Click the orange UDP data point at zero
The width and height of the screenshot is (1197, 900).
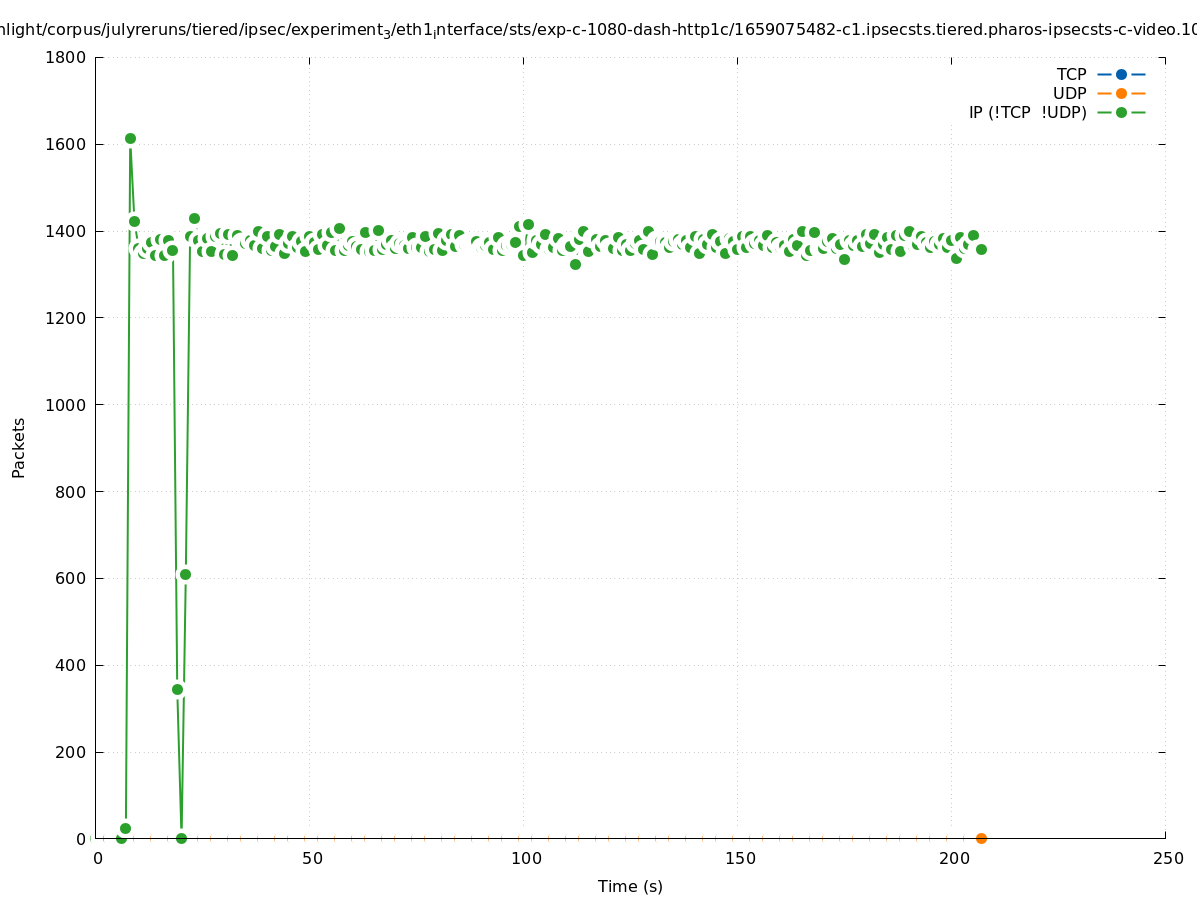[x=981, y=838]
